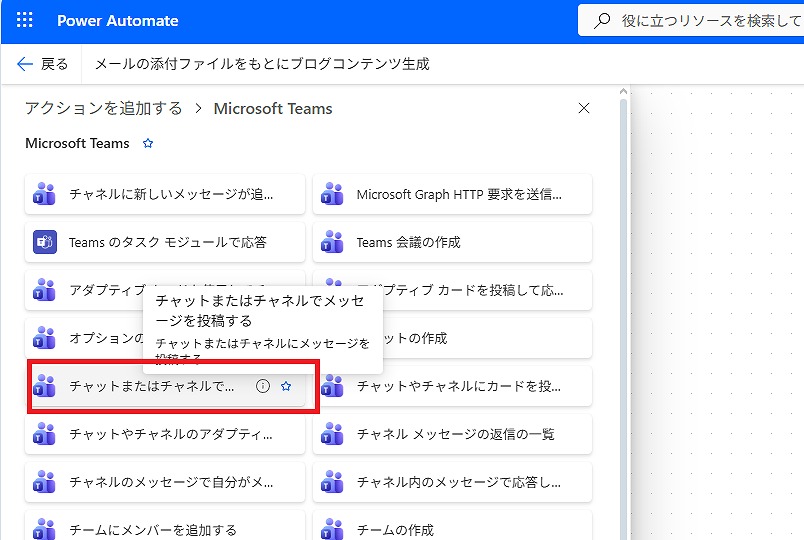Click Teams icon for チャットやチャネルにカードを投 action
This screenshot has height=540, width=804.
[333, 386]
